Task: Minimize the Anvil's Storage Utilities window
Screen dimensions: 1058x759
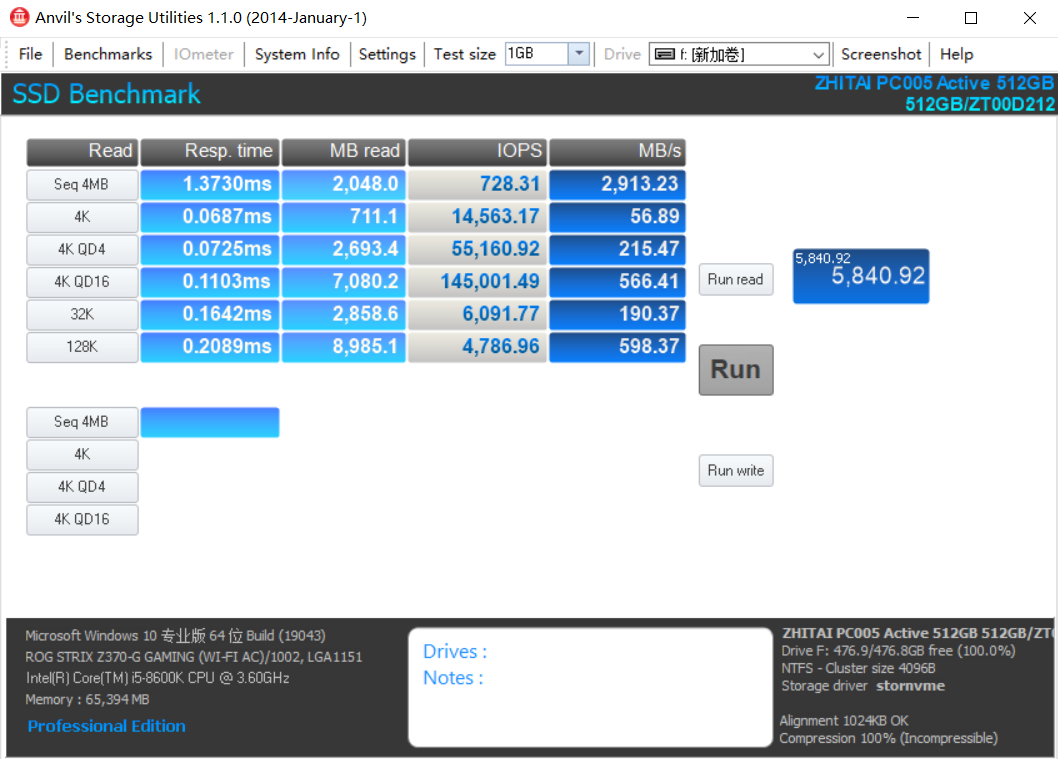Action: pyautogui.click(x=913, y=18)
